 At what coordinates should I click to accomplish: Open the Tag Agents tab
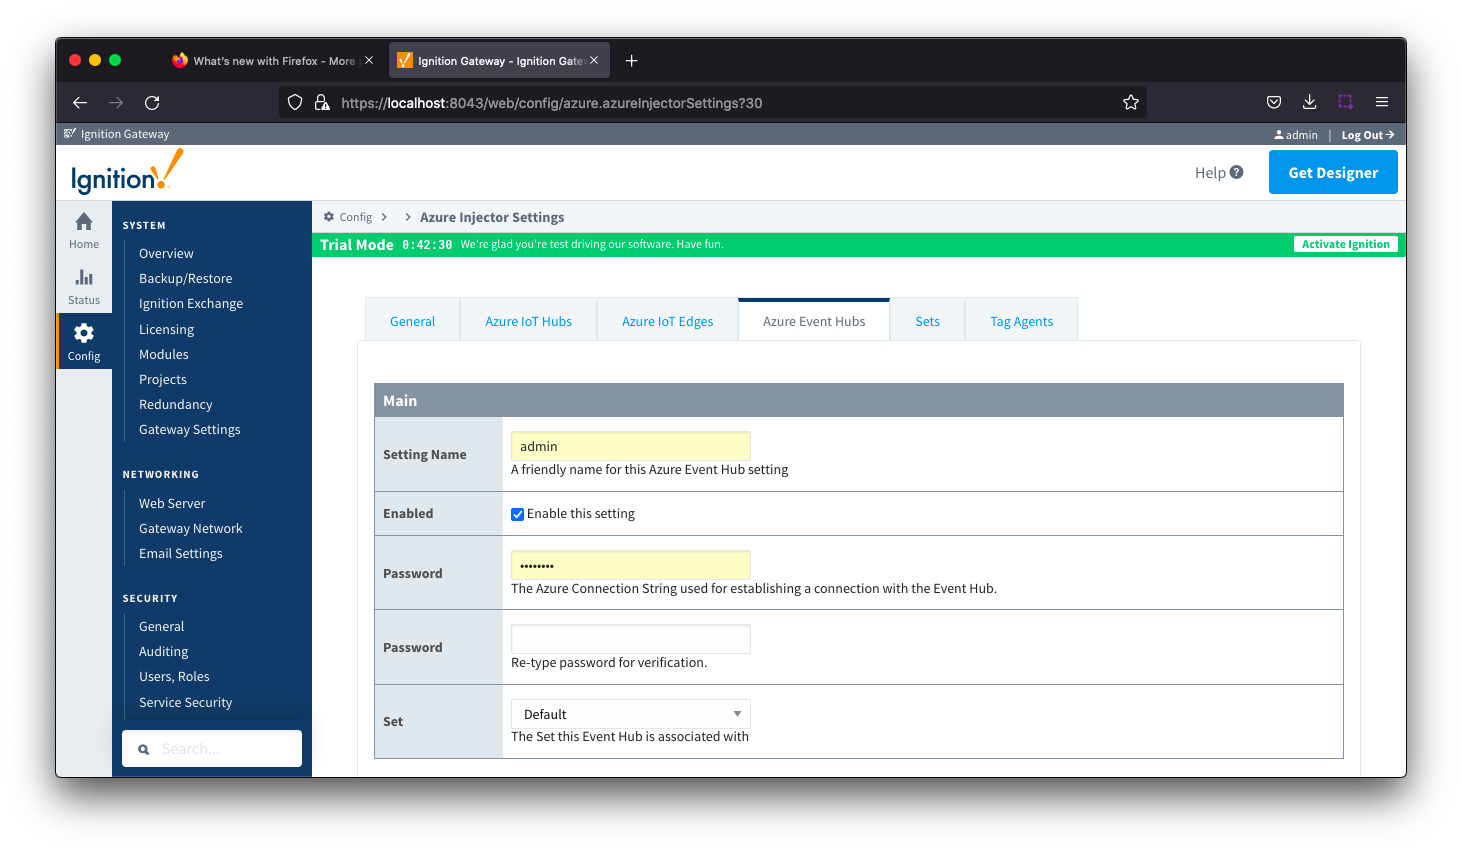1021,321
